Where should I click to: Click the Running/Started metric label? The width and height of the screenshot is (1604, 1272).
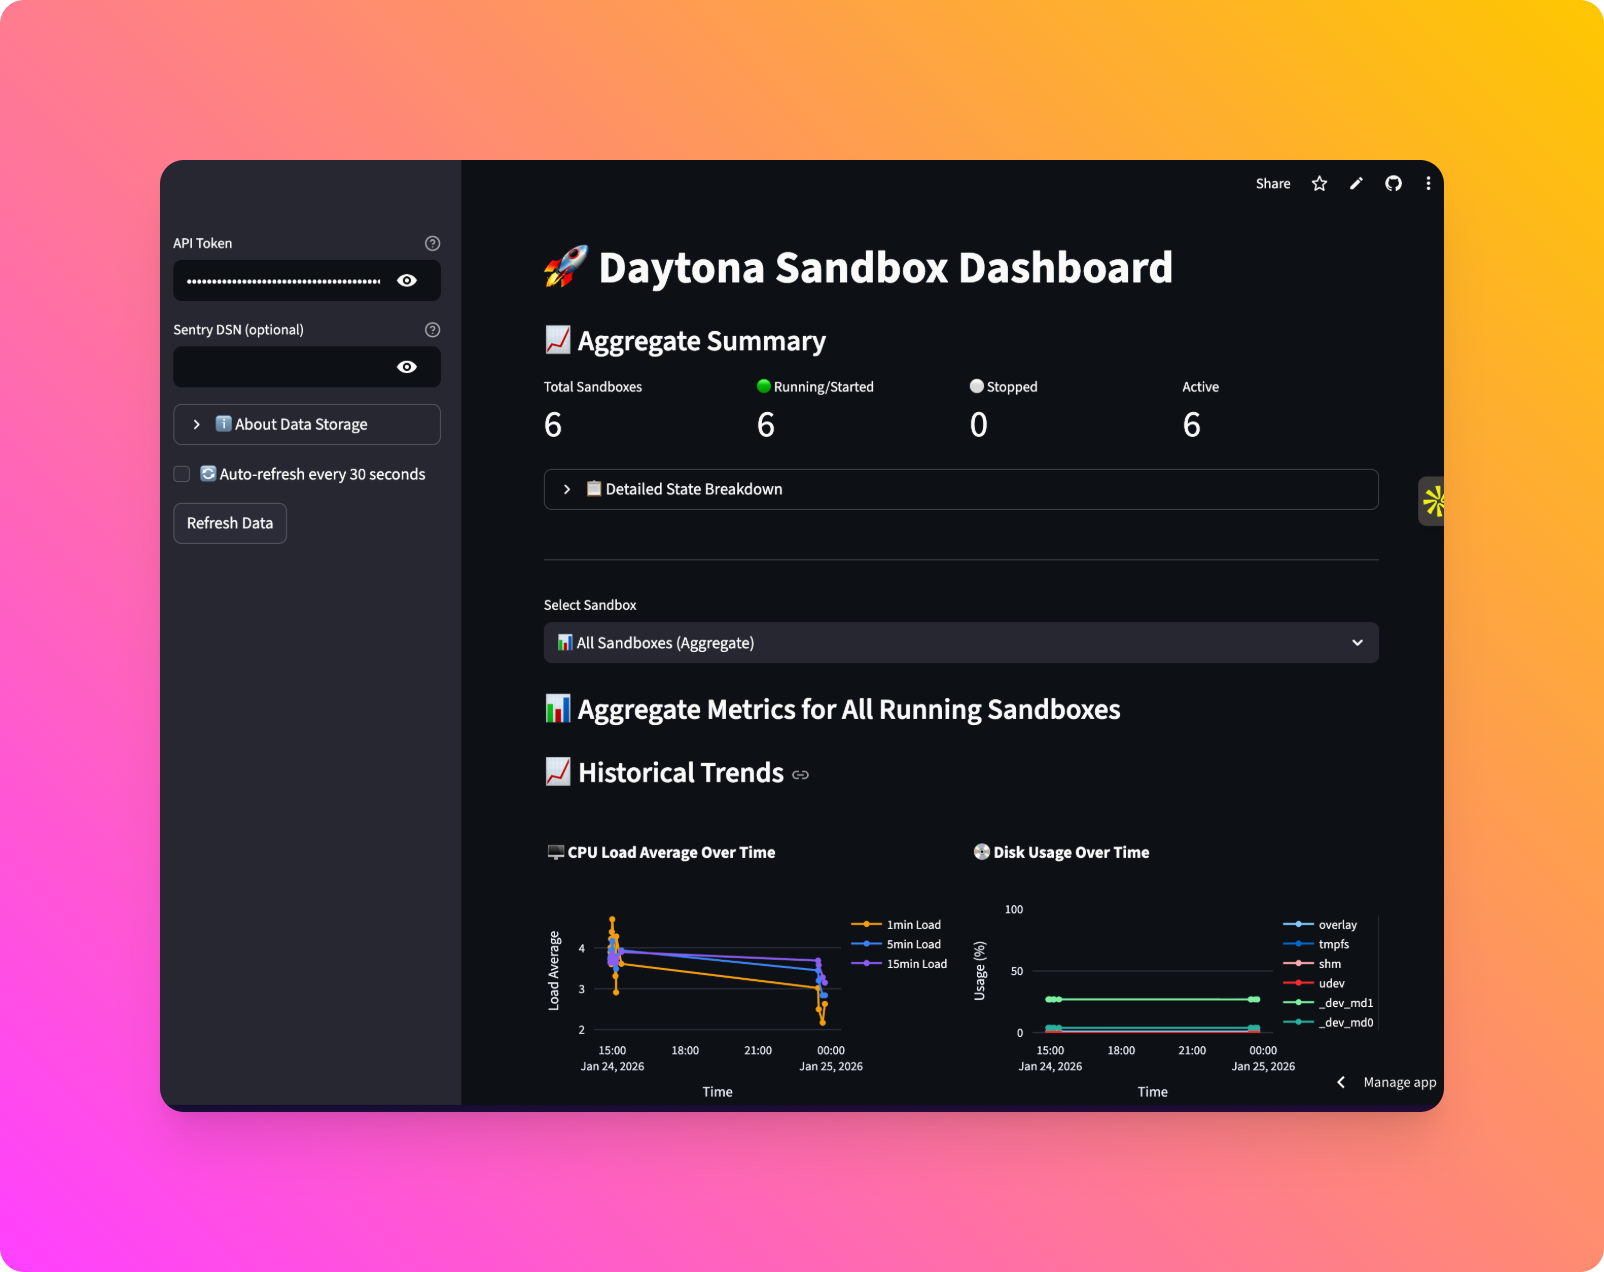pyautogui.click(x=815, y=387)
